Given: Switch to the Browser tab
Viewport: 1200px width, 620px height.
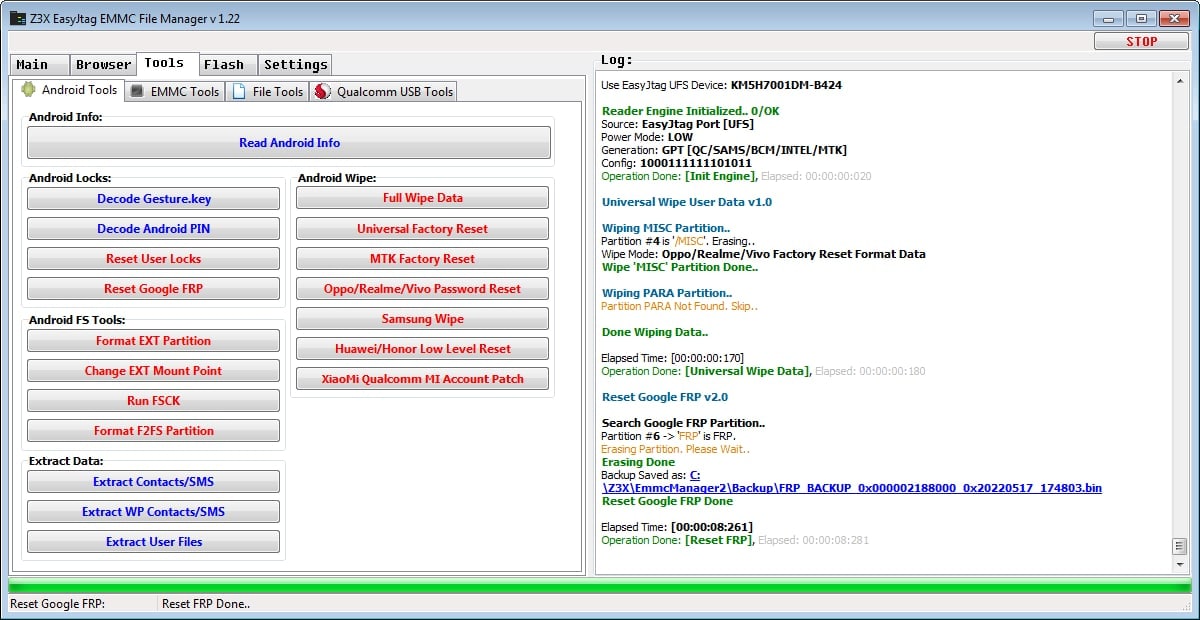Looking at the screenshot, I should click(x=103, y=64).
